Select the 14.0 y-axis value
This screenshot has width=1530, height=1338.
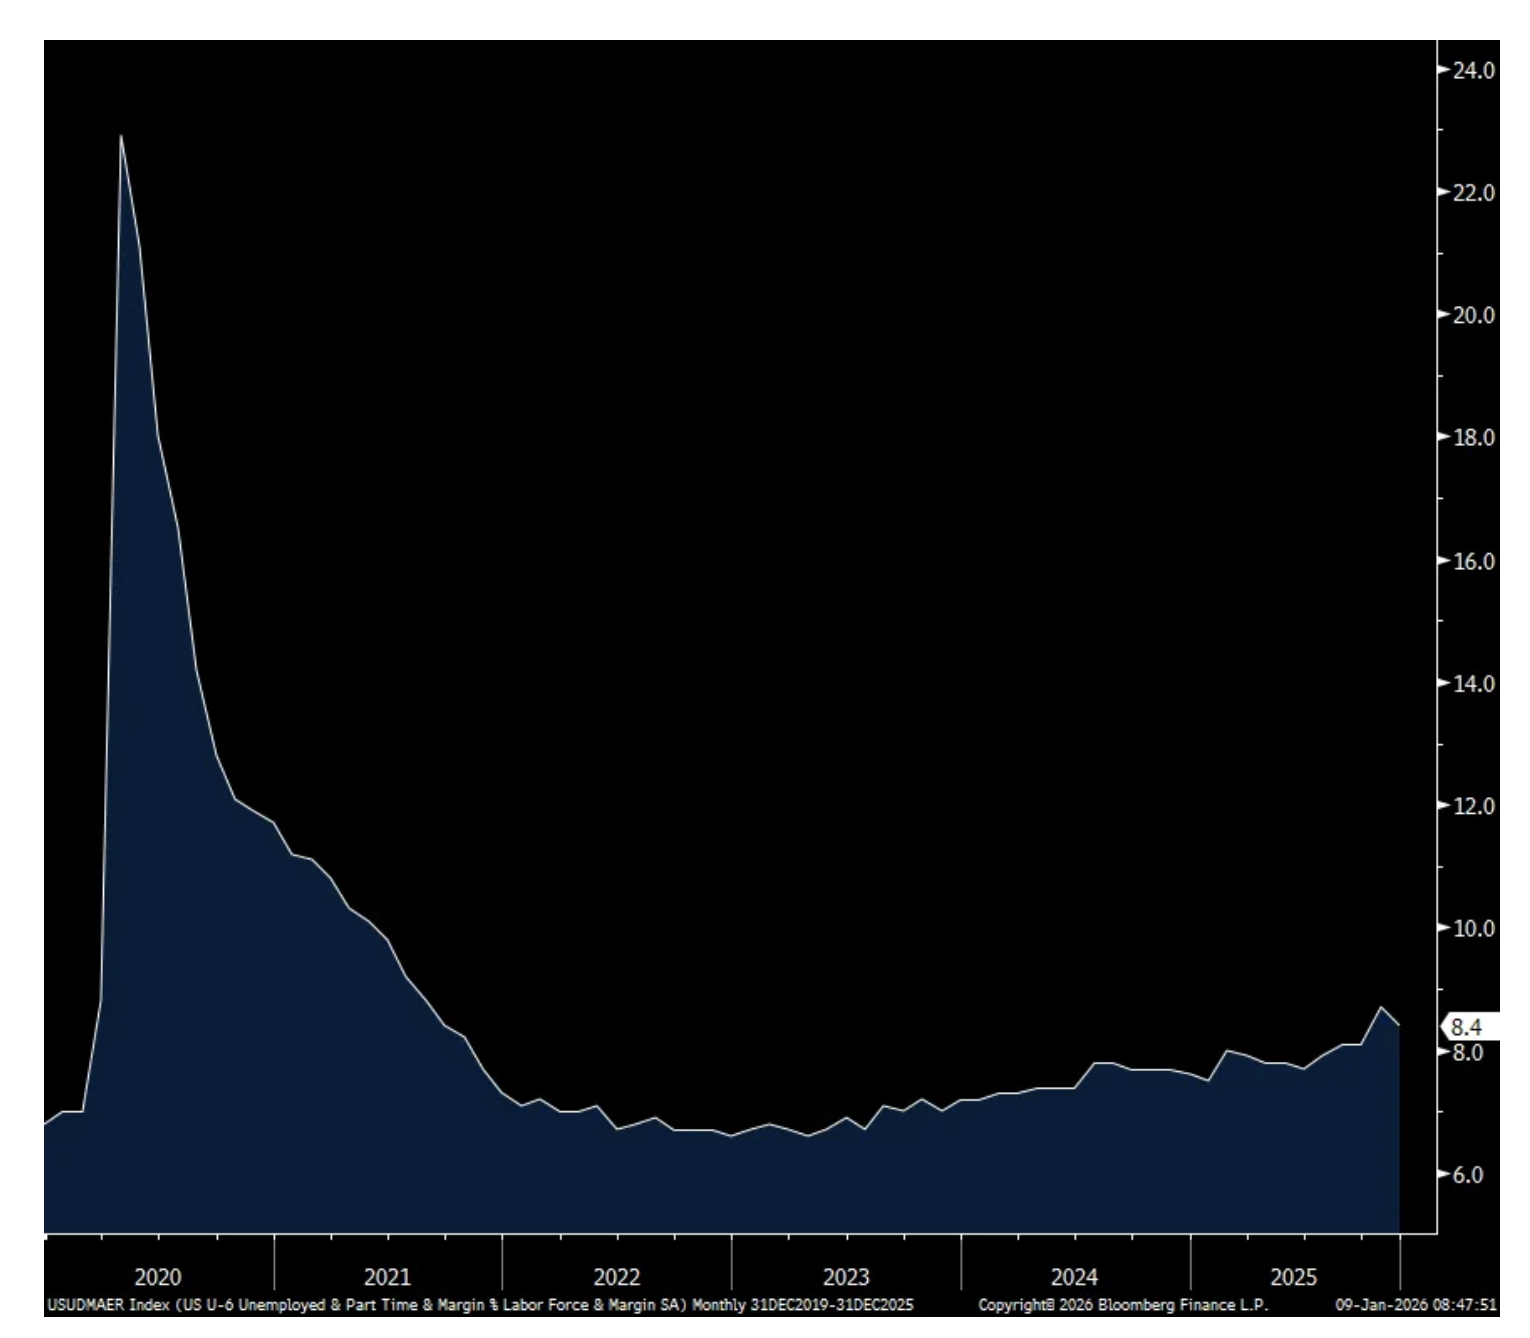1473,684
